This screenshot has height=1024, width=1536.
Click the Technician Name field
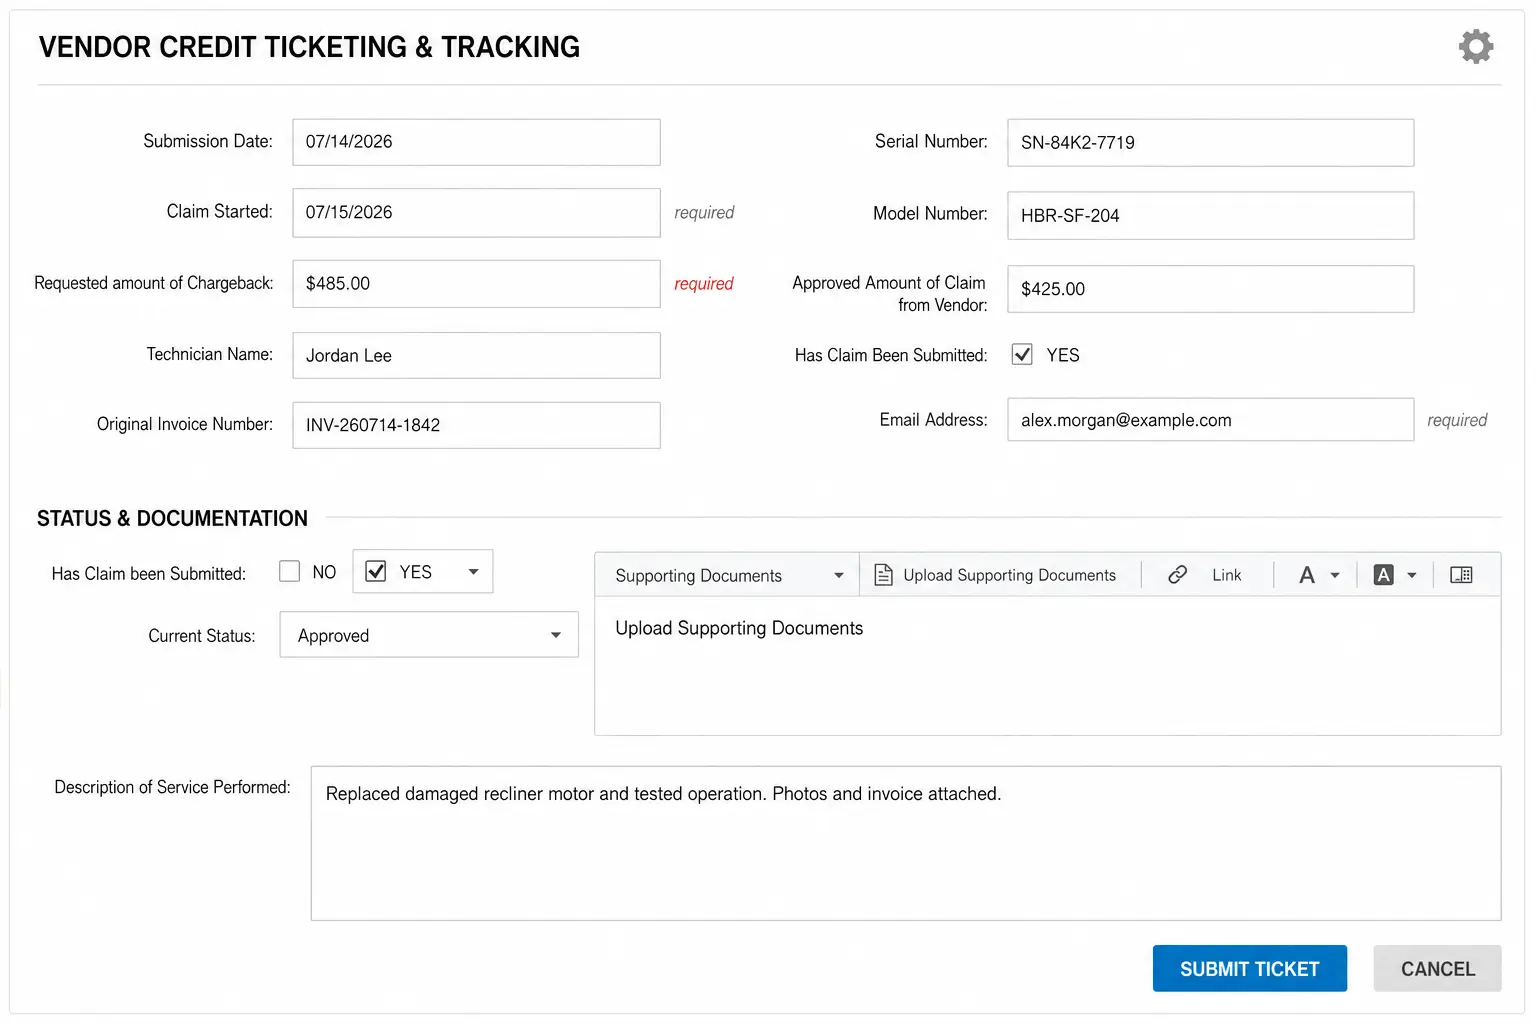476,355
